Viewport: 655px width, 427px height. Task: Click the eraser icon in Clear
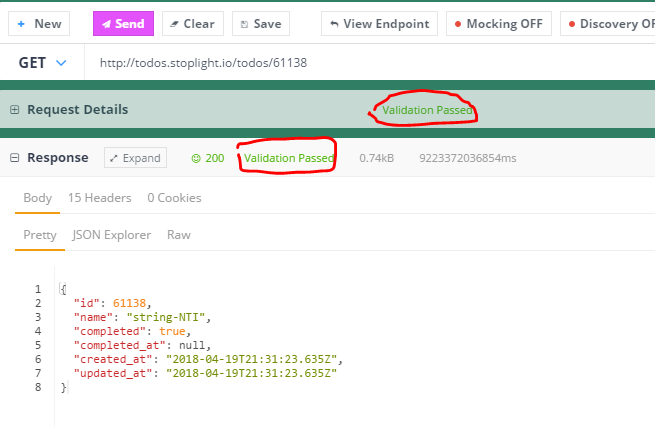[174, 24]
